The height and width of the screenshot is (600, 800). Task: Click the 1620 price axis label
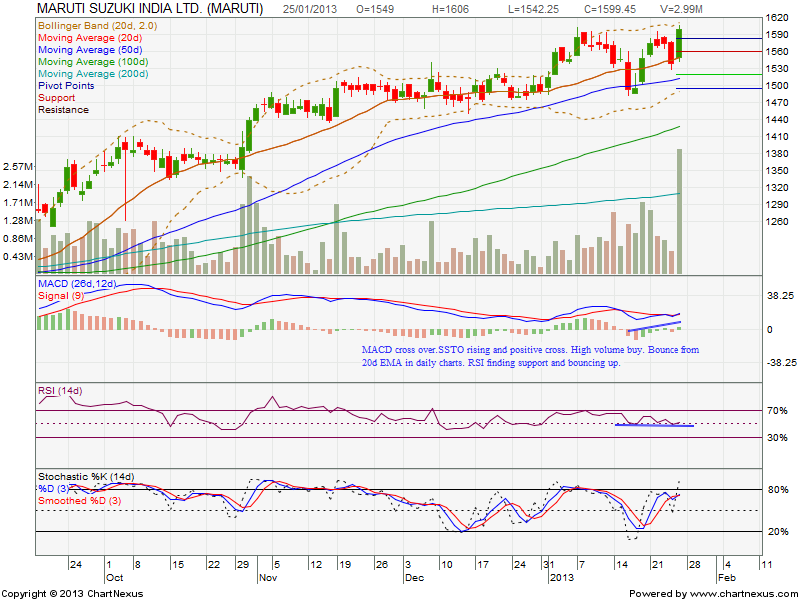(x=777, y=18)
